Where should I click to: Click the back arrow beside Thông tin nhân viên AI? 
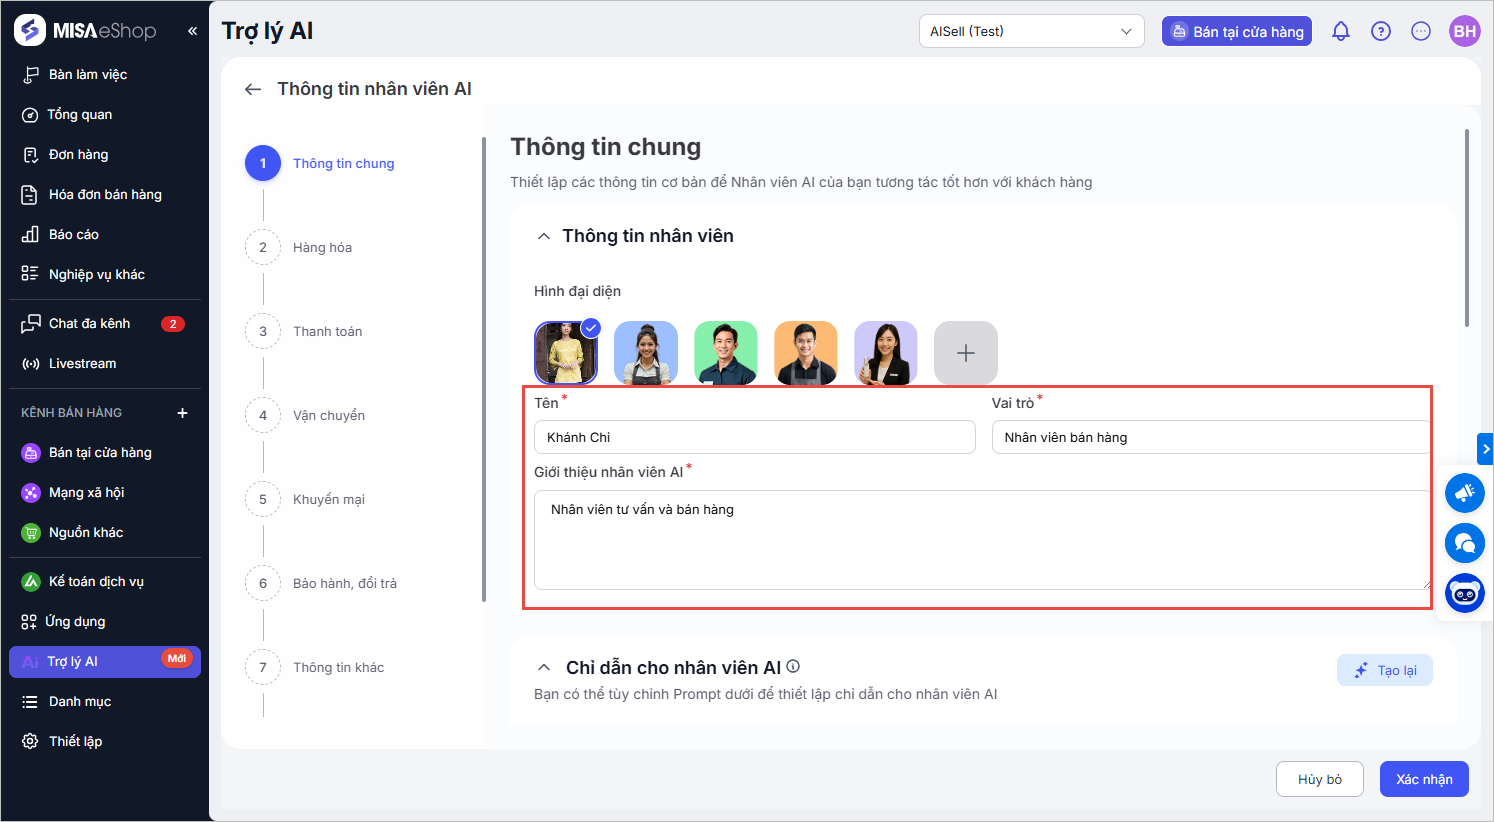coord(252,89)
